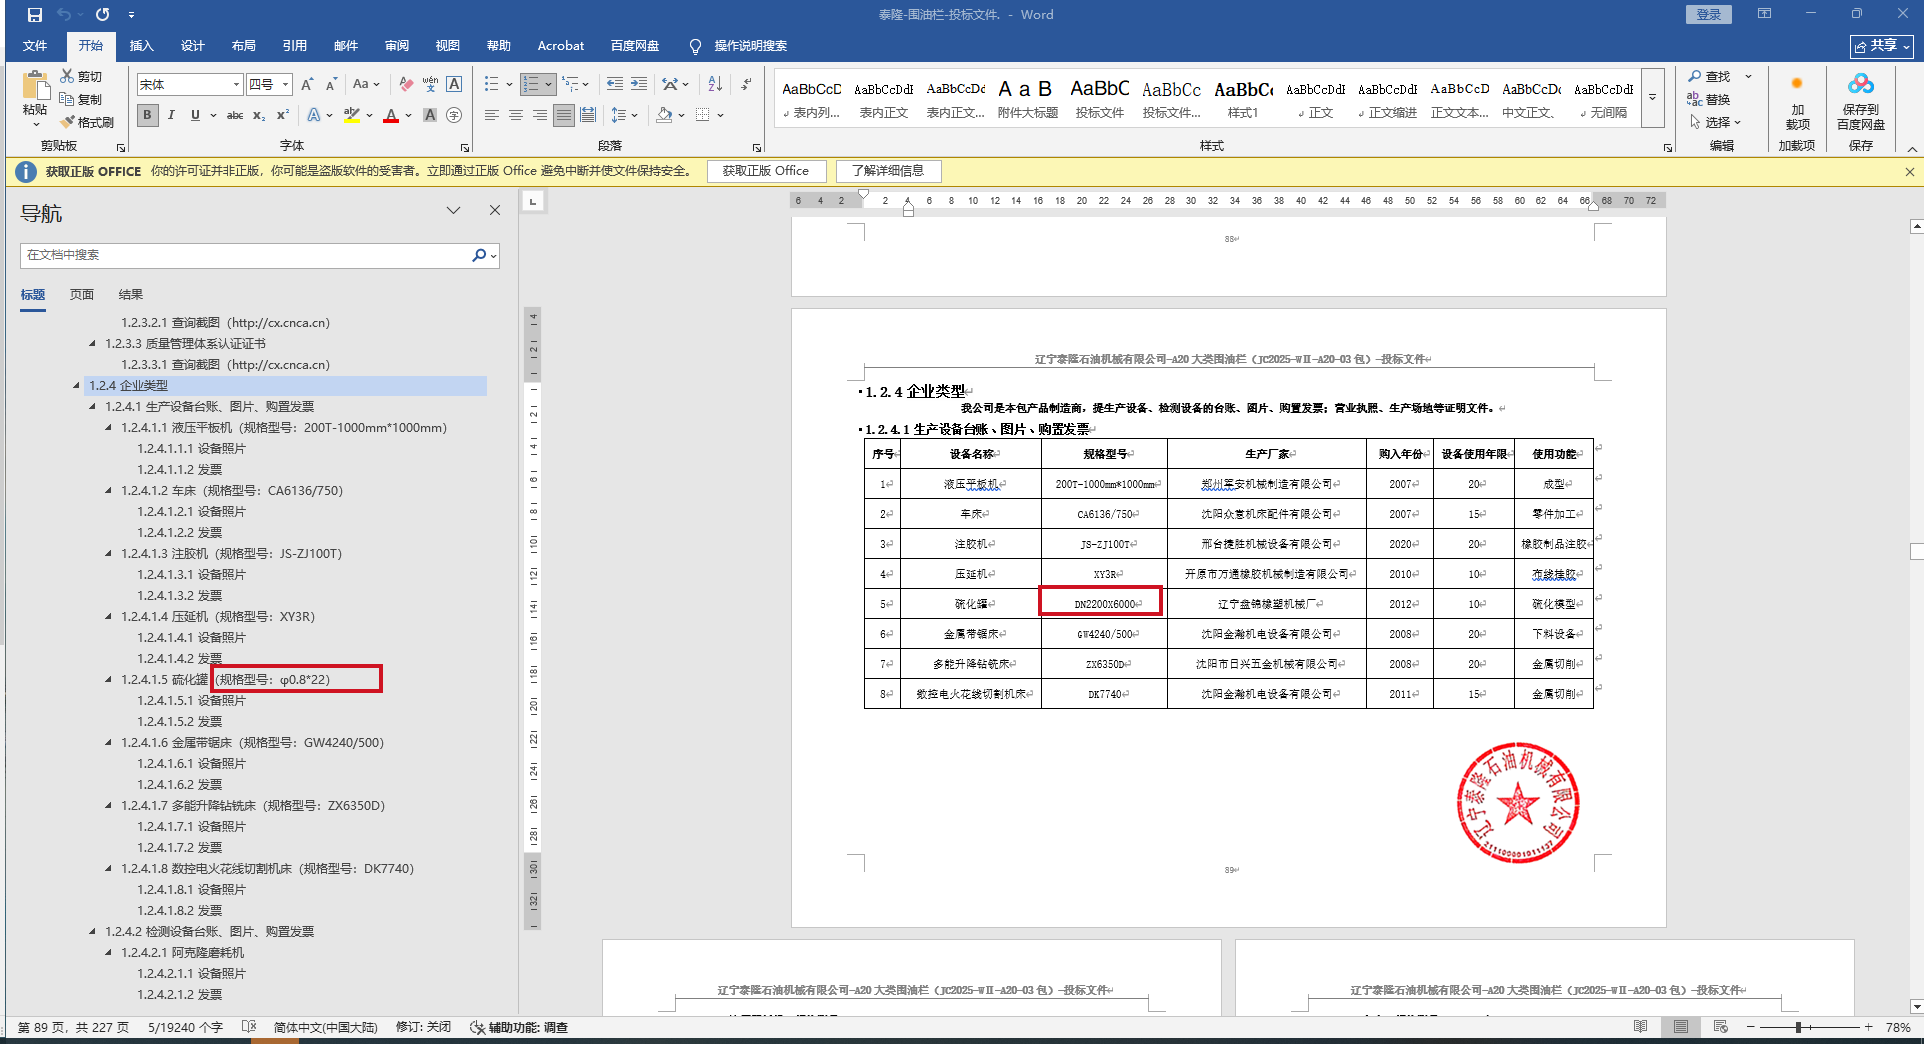
Task: Toggle subscript formatting
Action: (259, 115)
